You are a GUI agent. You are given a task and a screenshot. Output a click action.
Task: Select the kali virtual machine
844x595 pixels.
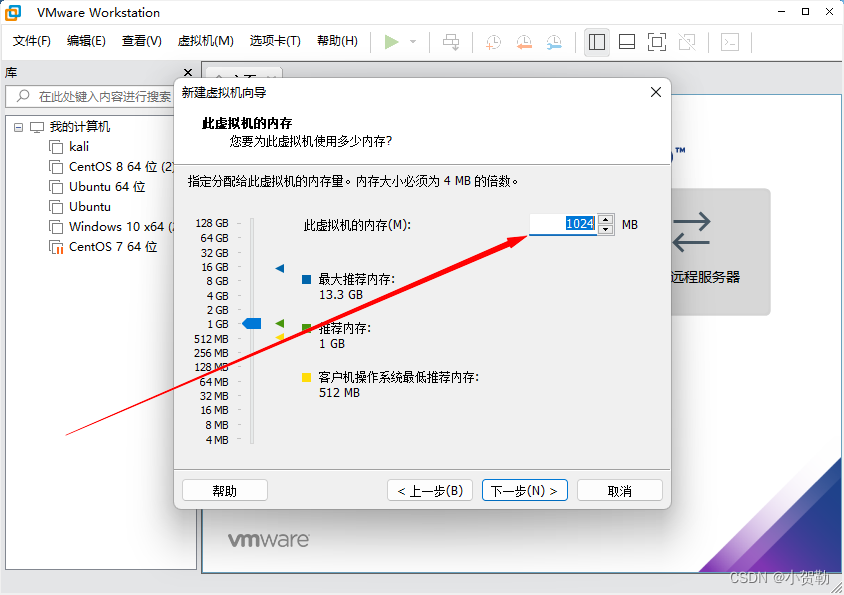[79, 146]
